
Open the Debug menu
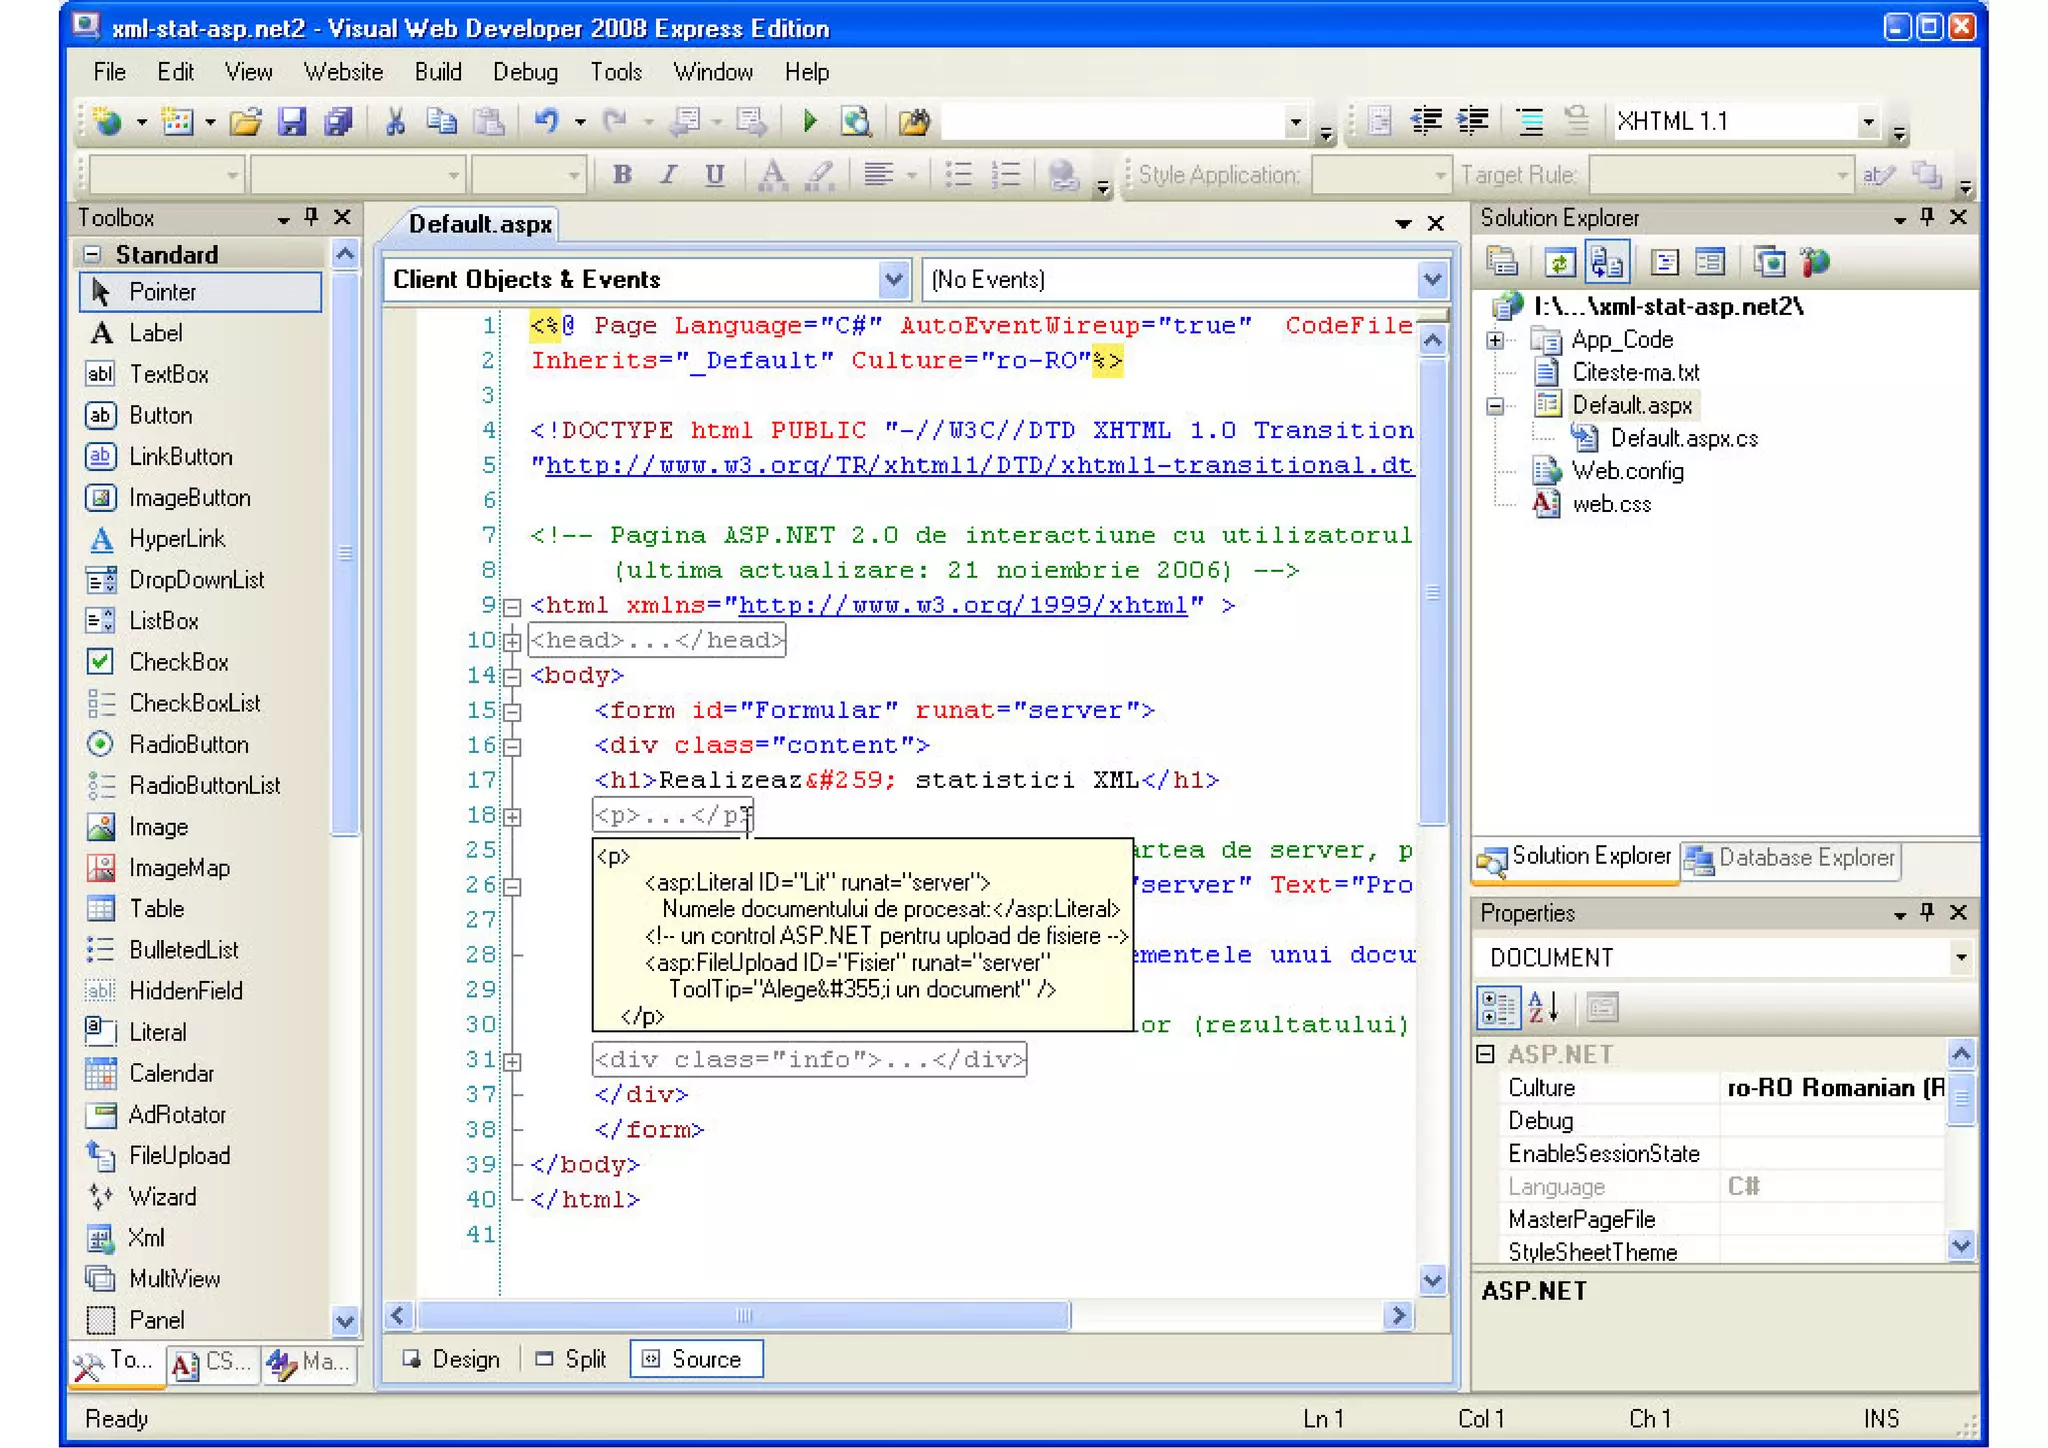tap(525, 72)
